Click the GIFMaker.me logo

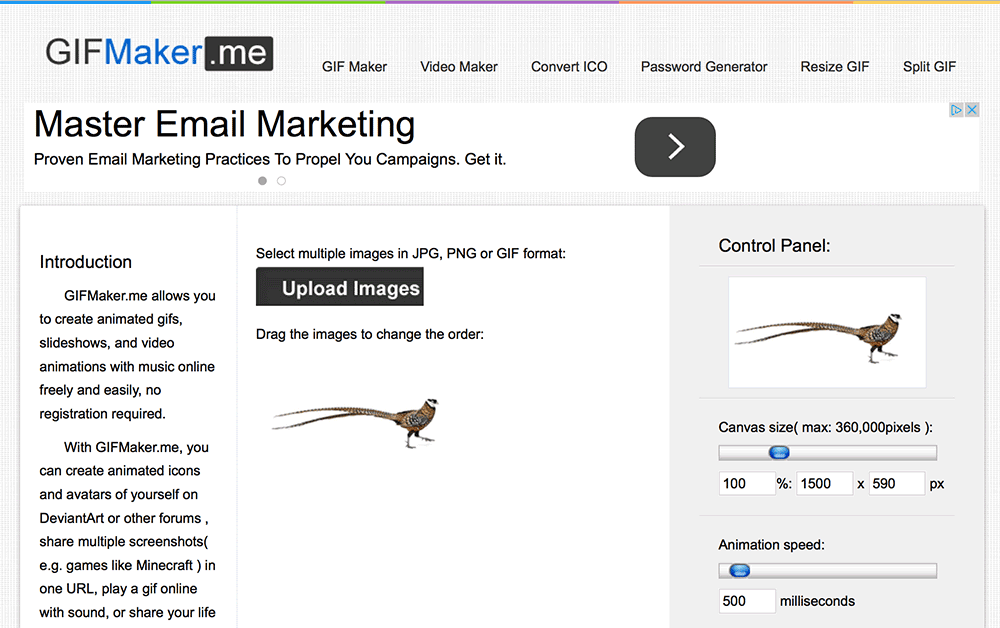(x=159, y=53)
